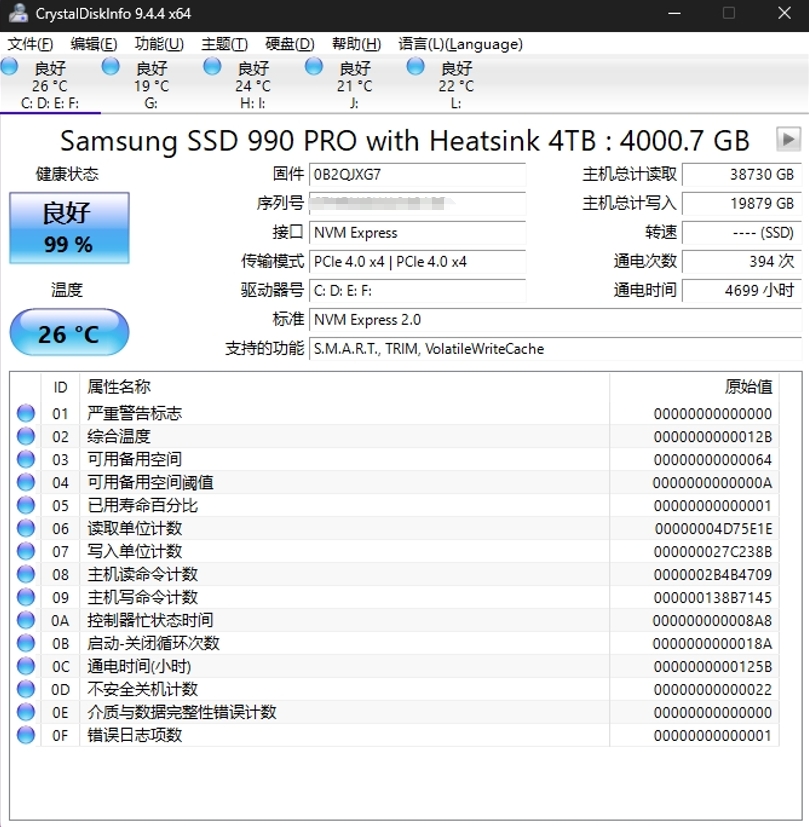
Task: Select the 控制器忙状态时间 attribute name
Action: pyautogui.click(x=150, y=620)
